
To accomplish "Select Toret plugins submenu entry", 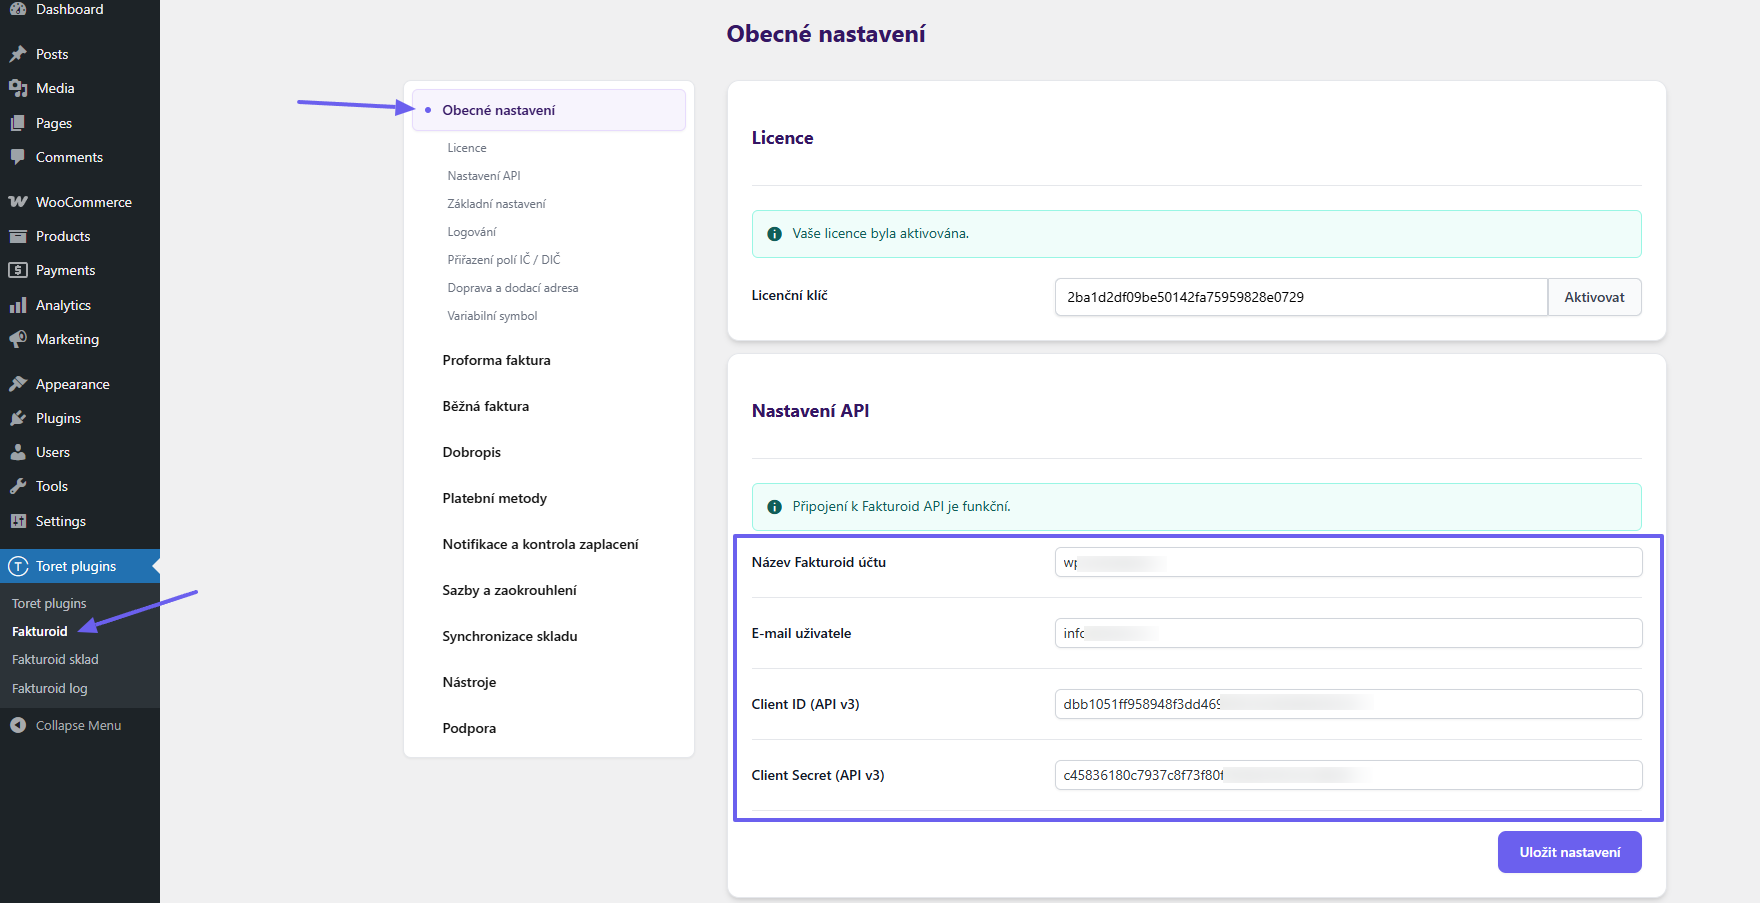I will [x=49, y=603].
